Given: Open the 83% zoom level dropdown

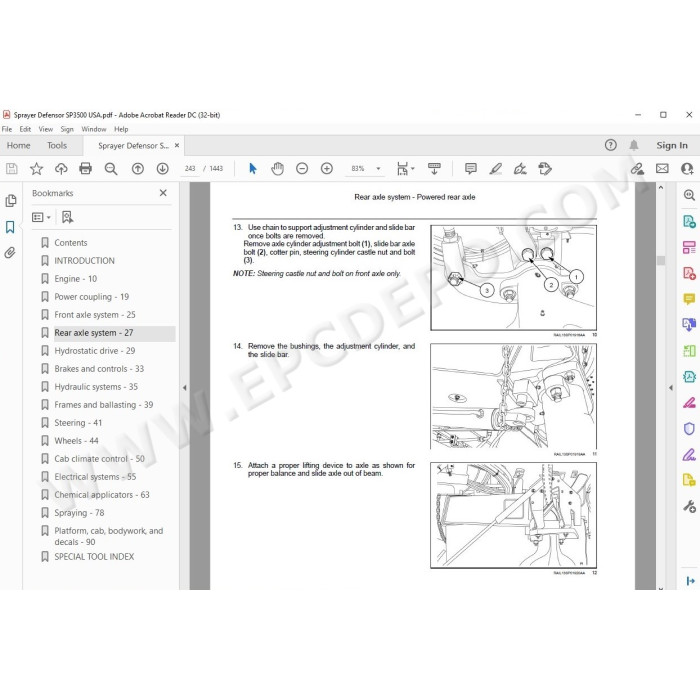Looking at the screenshot, I should (378, 169).
